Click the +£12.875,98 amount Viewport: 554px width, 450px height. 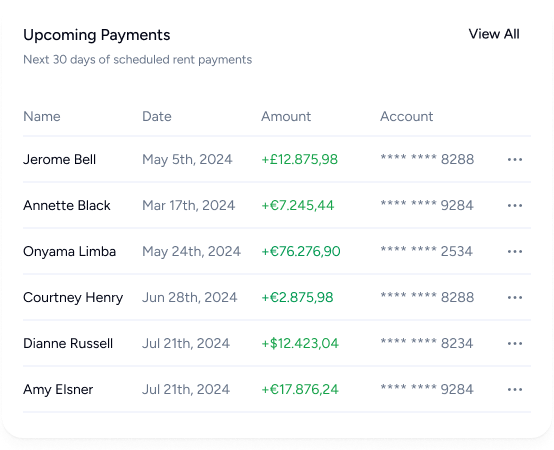[299, 159]
